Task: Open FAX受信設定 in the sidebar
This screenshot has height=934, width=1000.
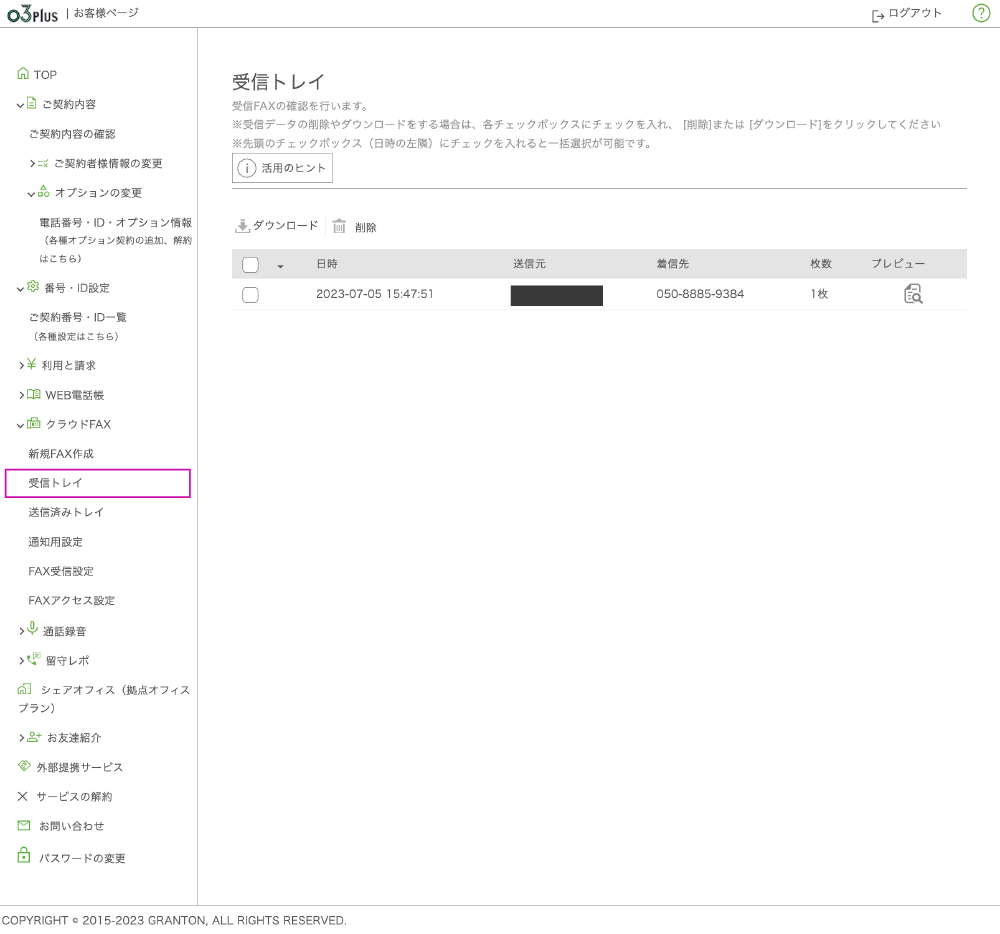Action: click(x=61, y=571)
